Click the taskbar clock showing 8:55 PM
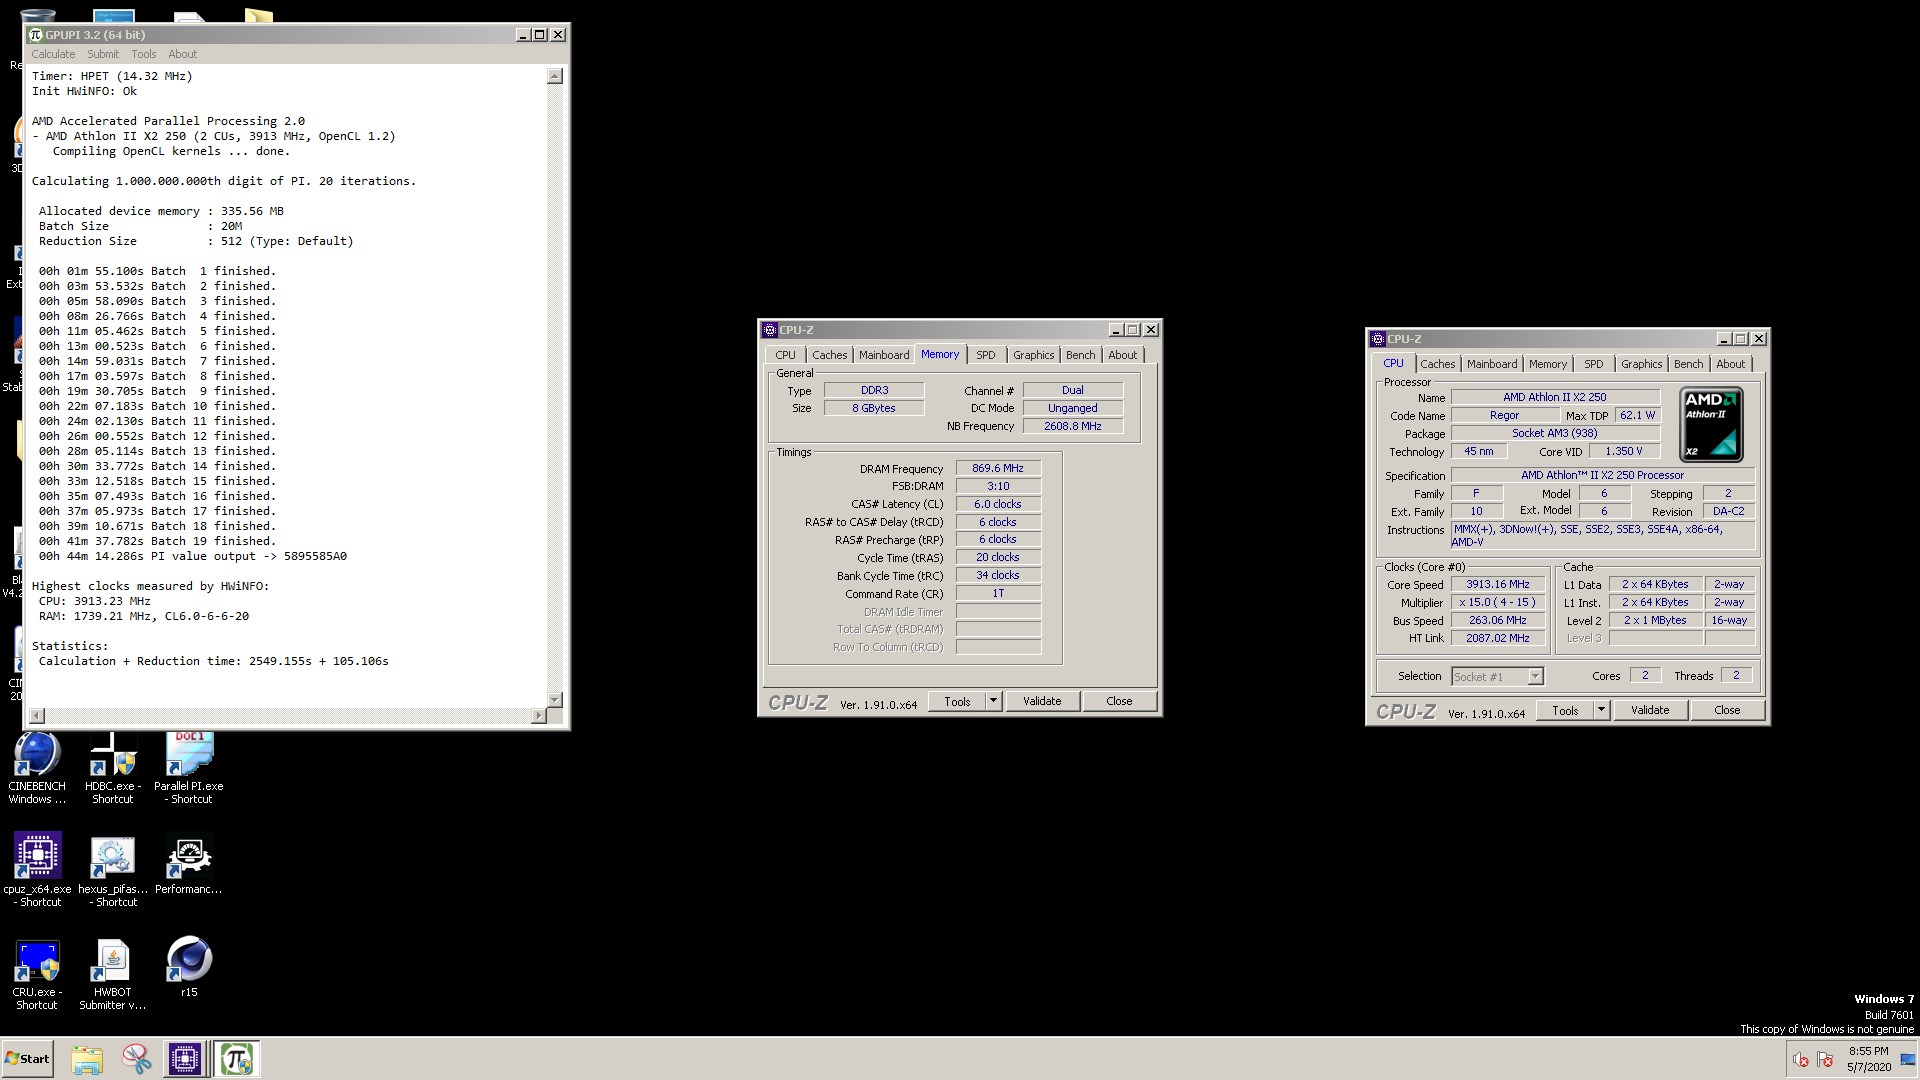The image size is (1920, 1080). pos(1868,1059)
